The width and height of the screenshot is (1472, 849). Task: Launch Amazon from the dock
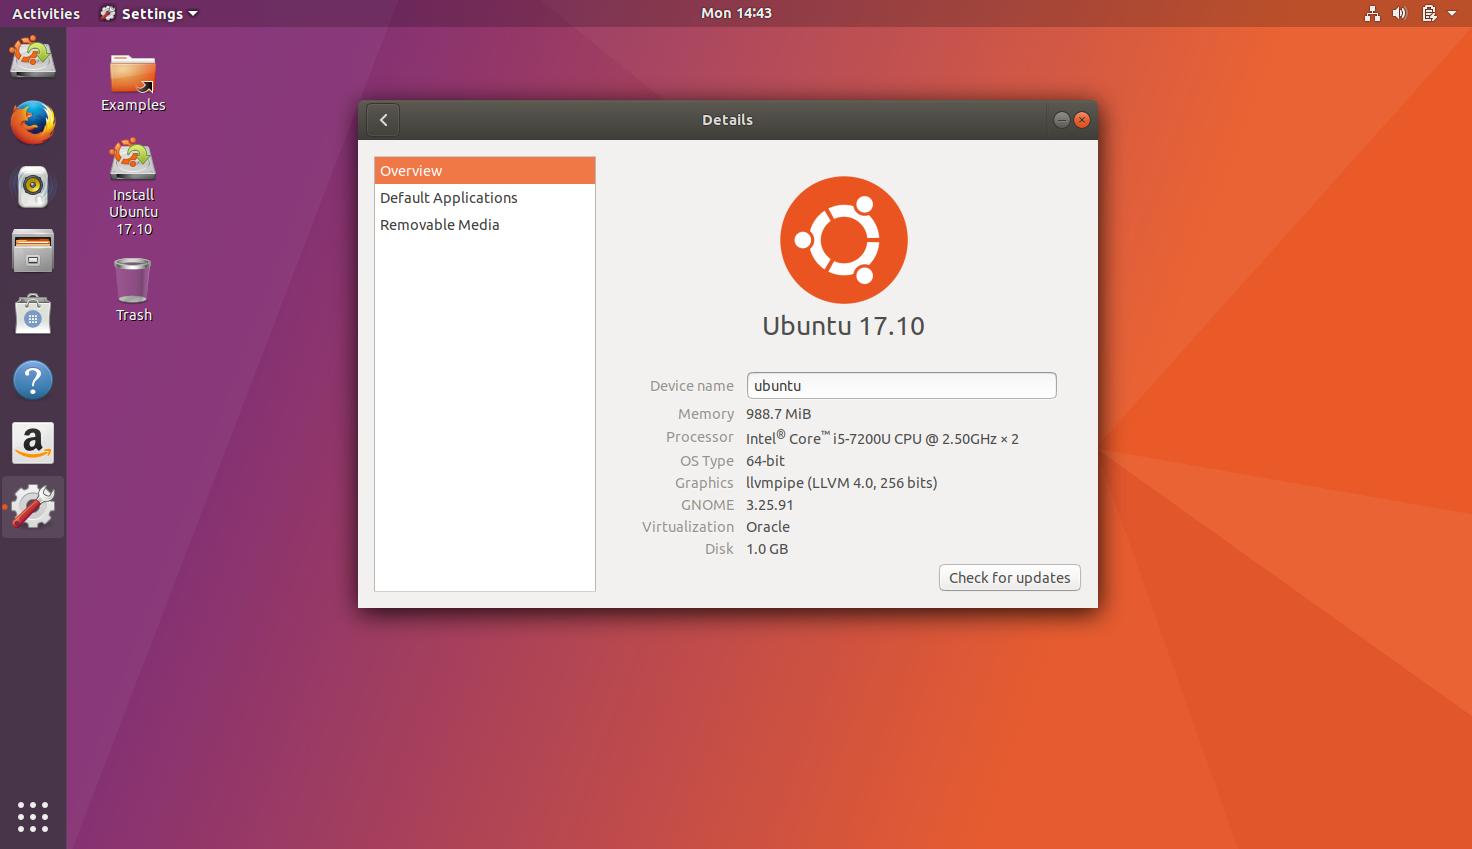[33, 443]
